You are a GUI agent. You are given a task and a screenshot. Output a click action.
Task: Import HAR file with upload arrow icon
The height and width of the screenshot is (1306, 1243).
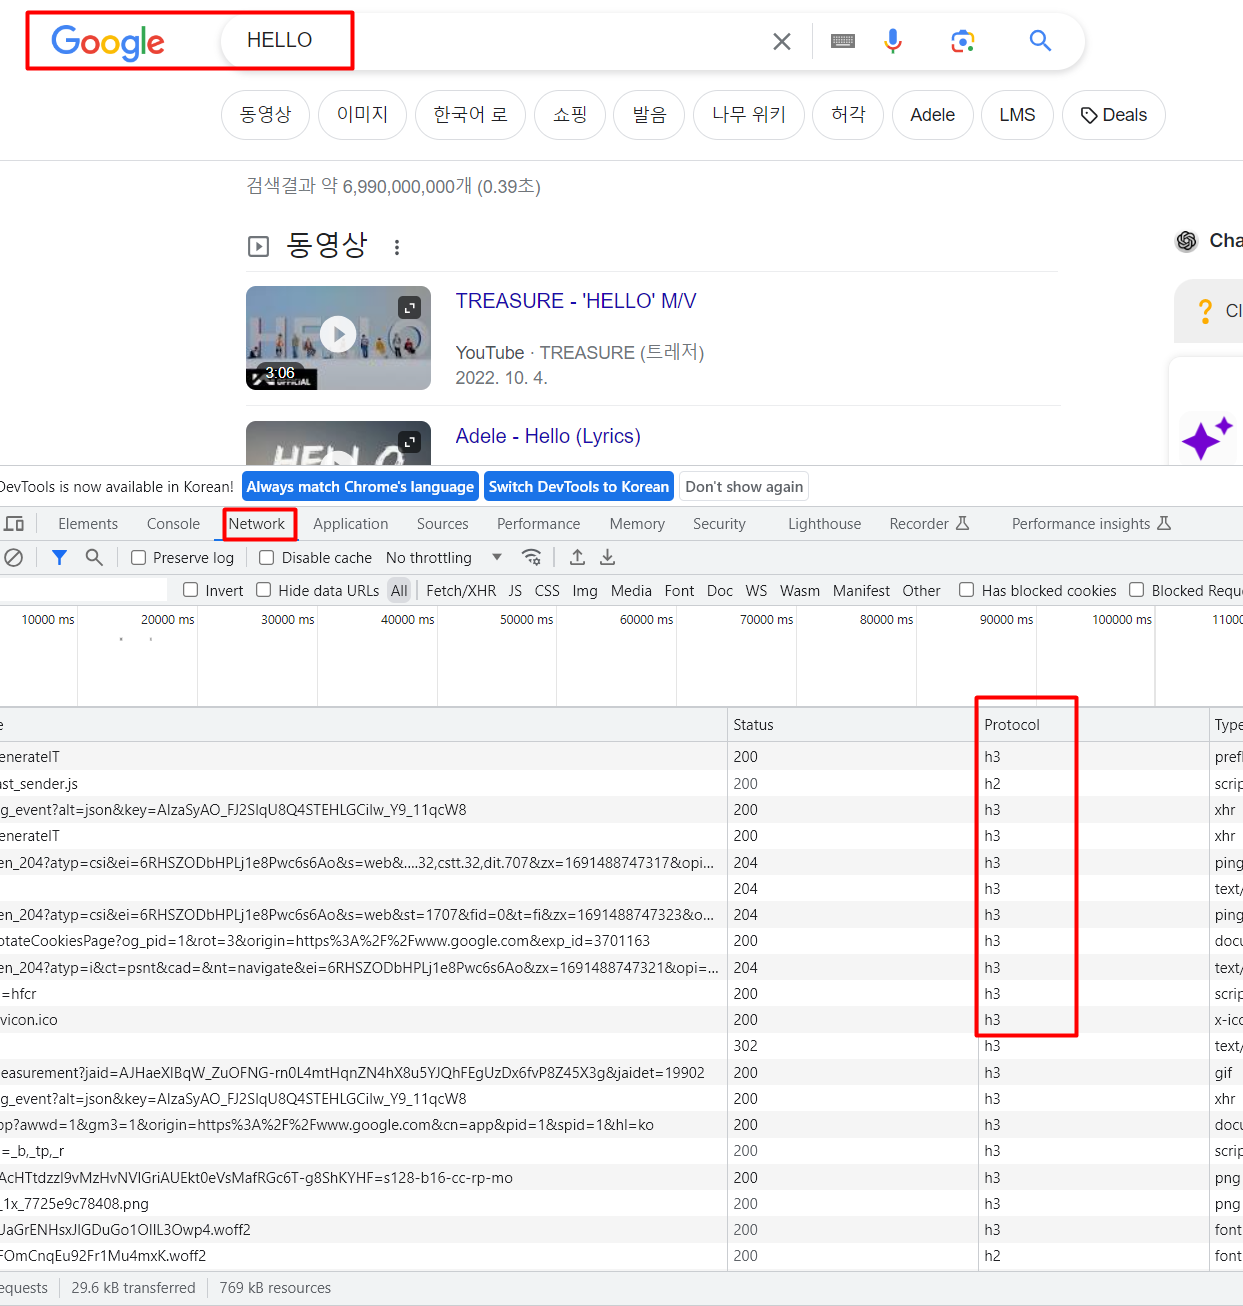[x=577, y=558]
